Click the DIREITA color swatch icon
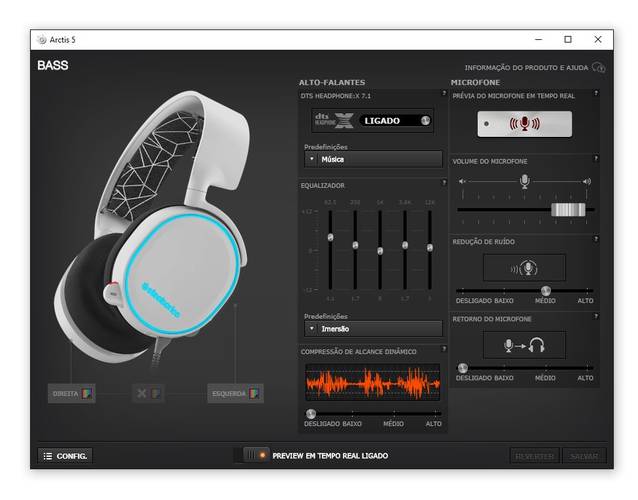 point(87,393)
